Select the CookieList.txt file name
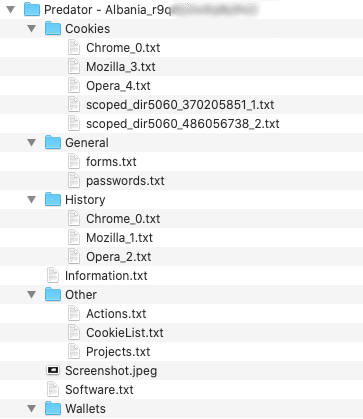 [x=125, y=333]
